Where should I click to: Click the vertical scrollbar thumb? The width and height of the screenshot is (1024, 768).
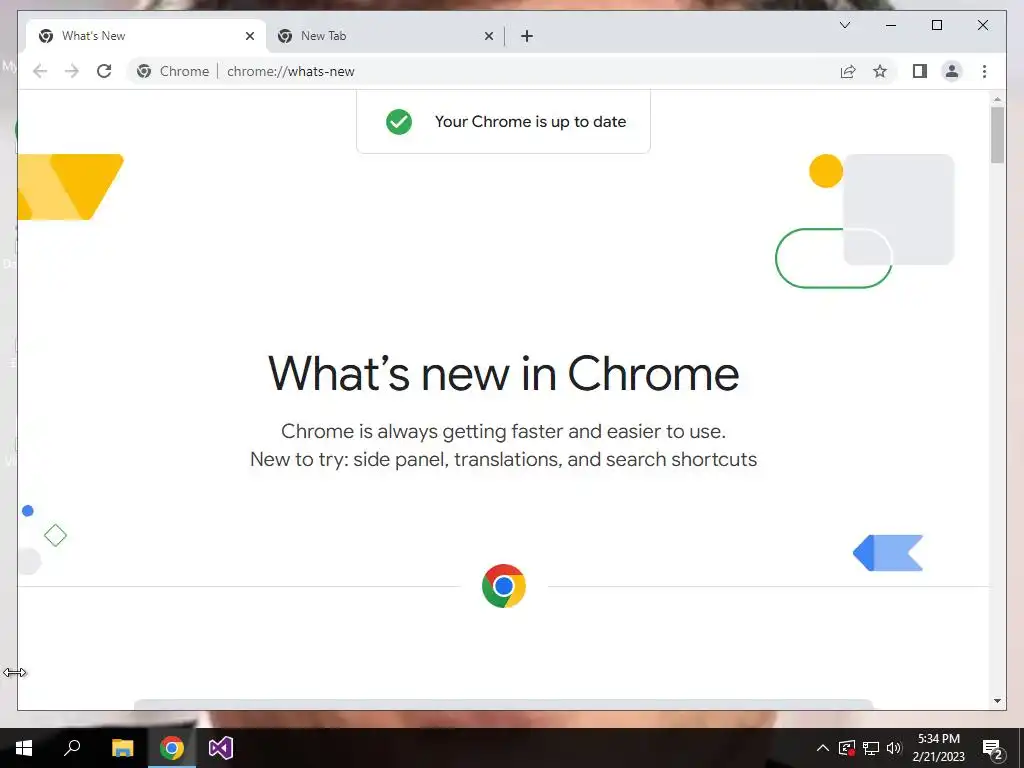click(x=997, y=135)
